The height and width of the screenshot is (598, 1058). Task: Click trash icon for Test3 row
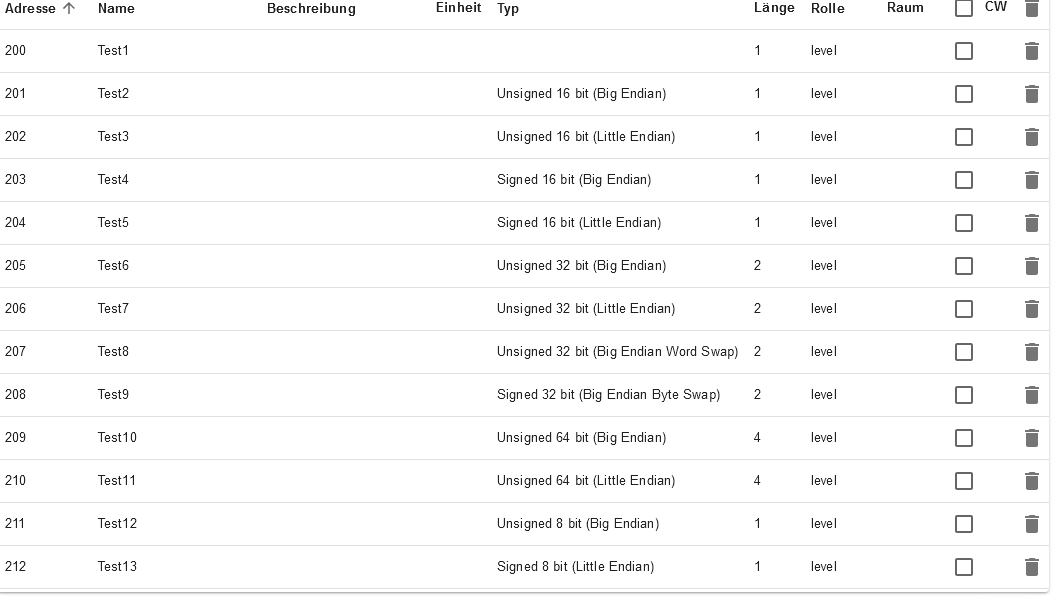point(1032,137)
